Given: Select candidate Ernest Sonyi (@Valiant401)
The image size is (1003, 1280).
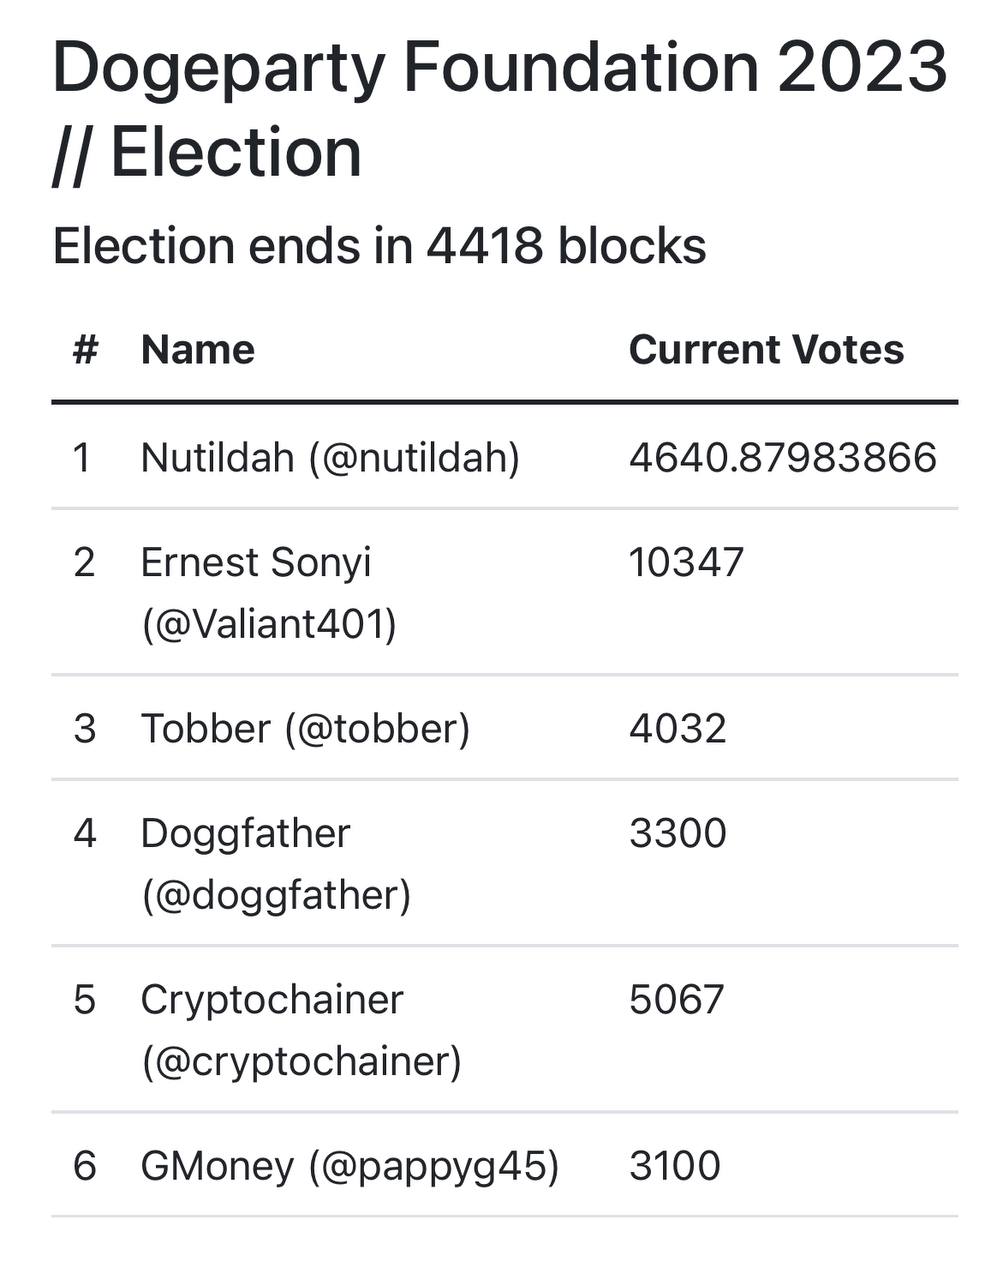Looking at the screenshot, I should 269,593.
